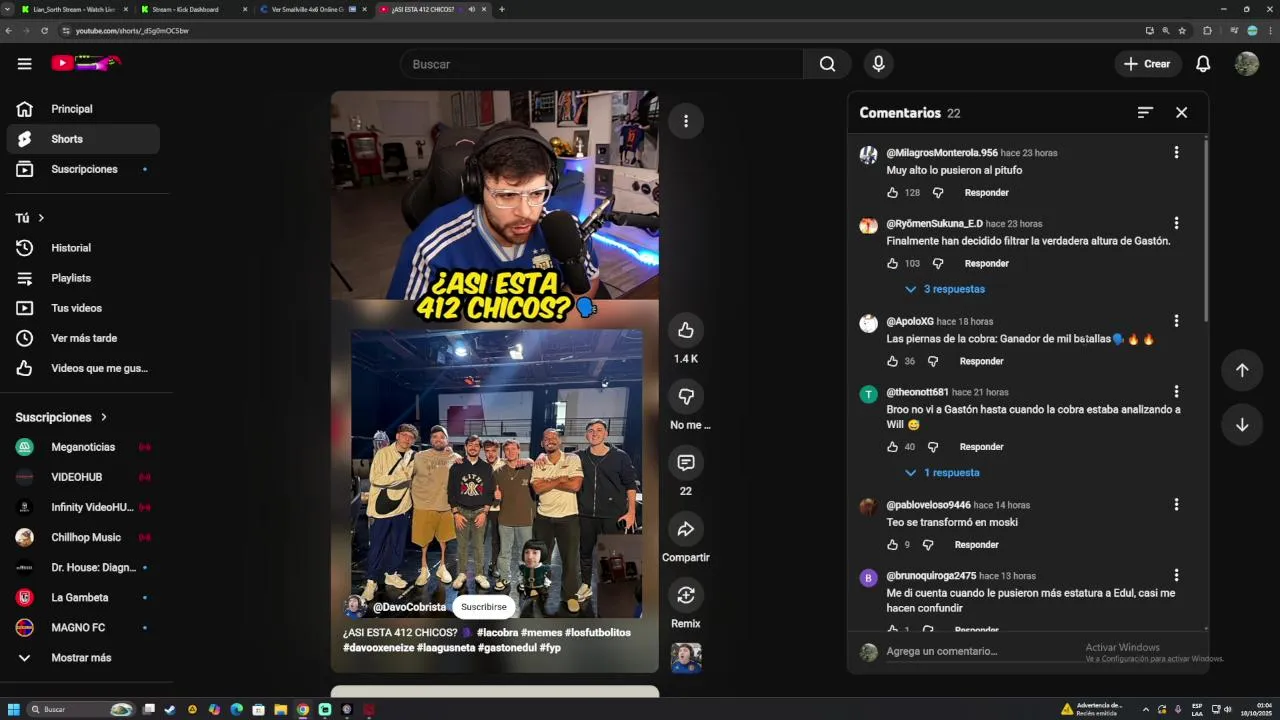Dislike the RyōmenSukuna_E.D comment

click(x=938, y=264)
